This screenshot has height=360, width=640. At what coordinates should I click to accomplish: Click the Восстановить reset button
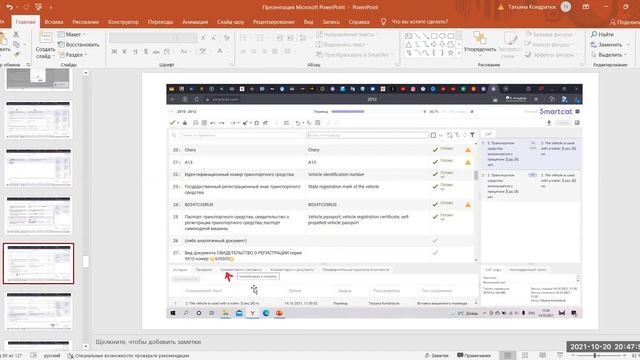(x=79, y=44)
